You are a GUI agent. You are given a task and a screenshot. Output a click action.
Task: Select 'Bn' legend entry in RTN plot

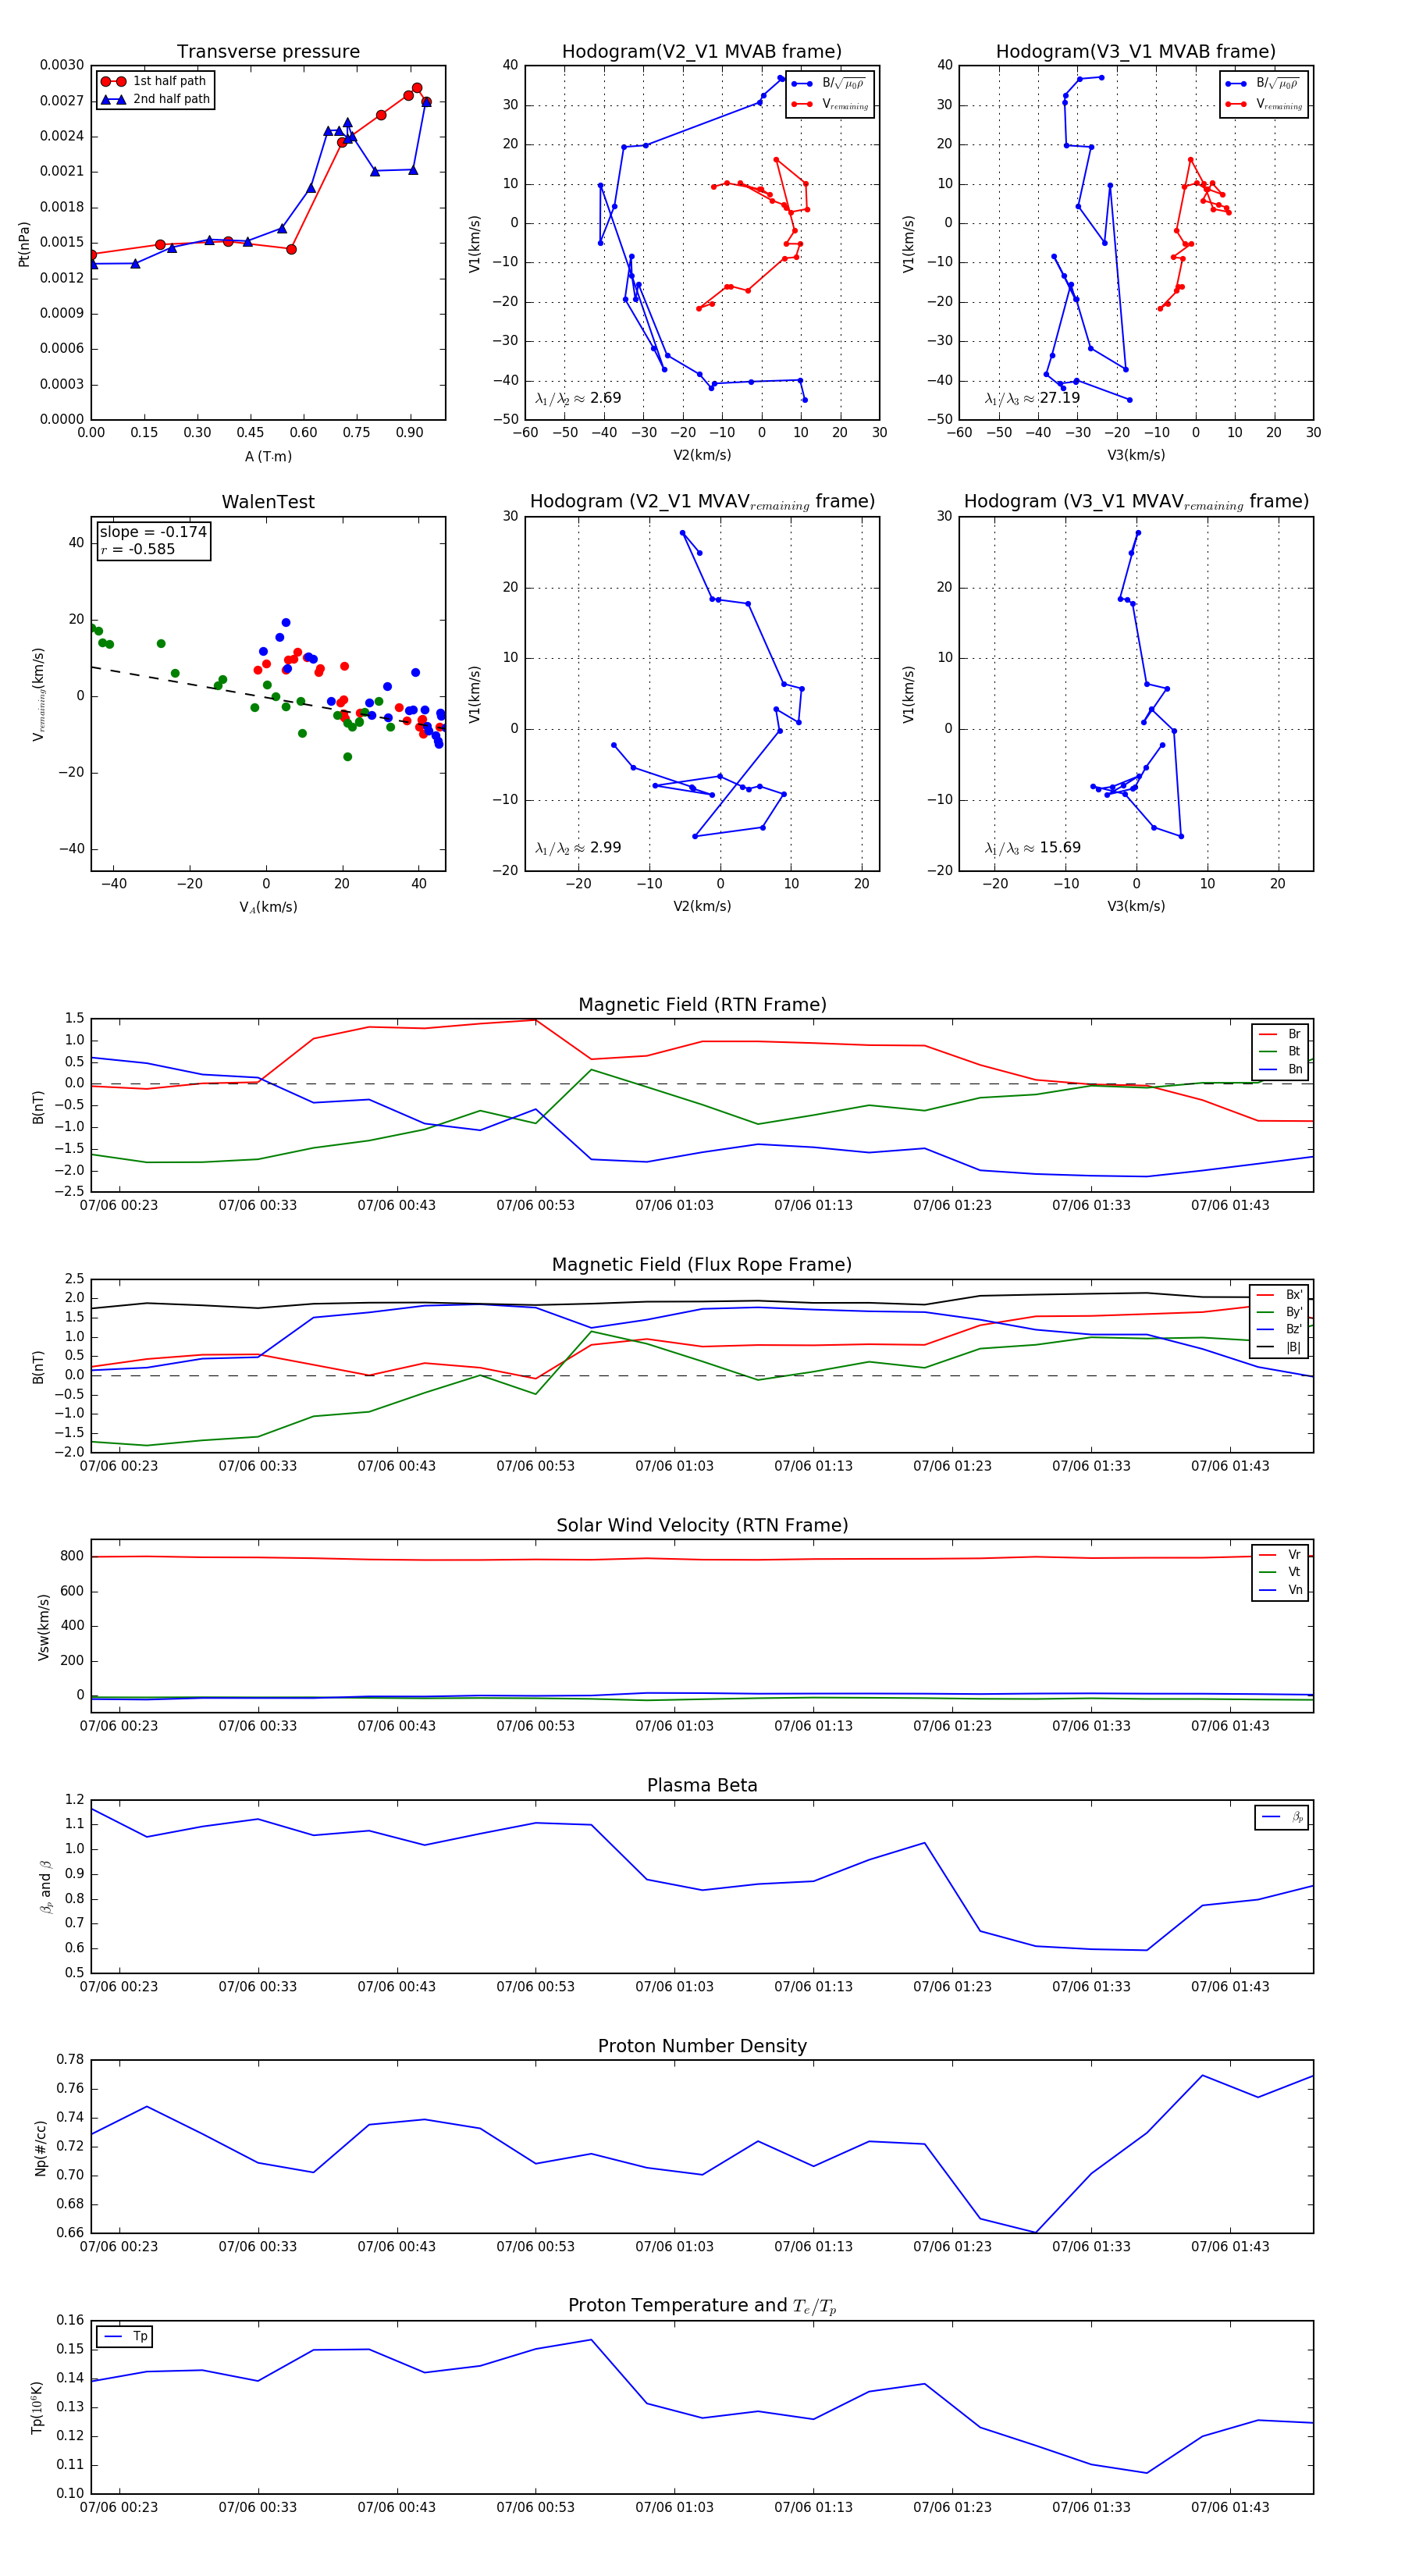pyautogui.click(x=1280, y=1069)
